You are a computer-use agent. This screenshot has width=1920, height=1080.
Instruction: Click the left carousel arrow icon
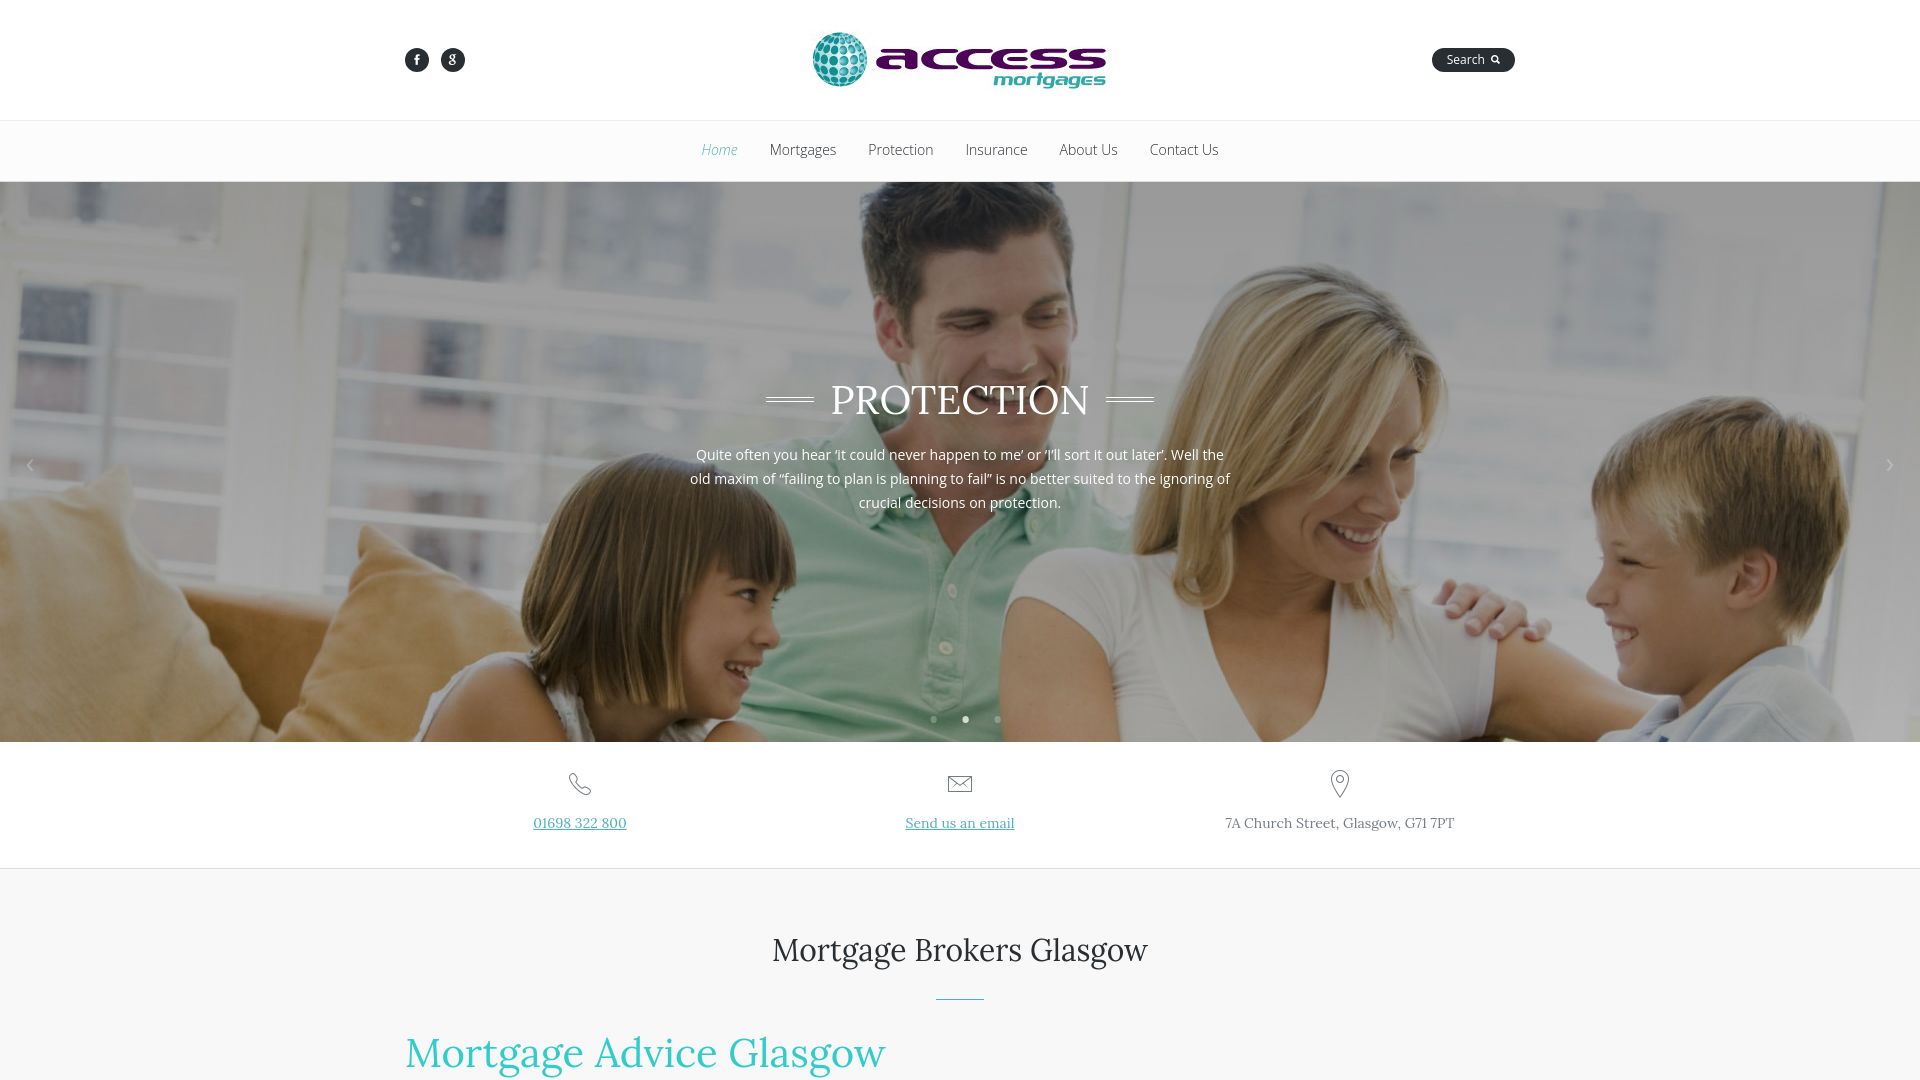tap(29, 462)
